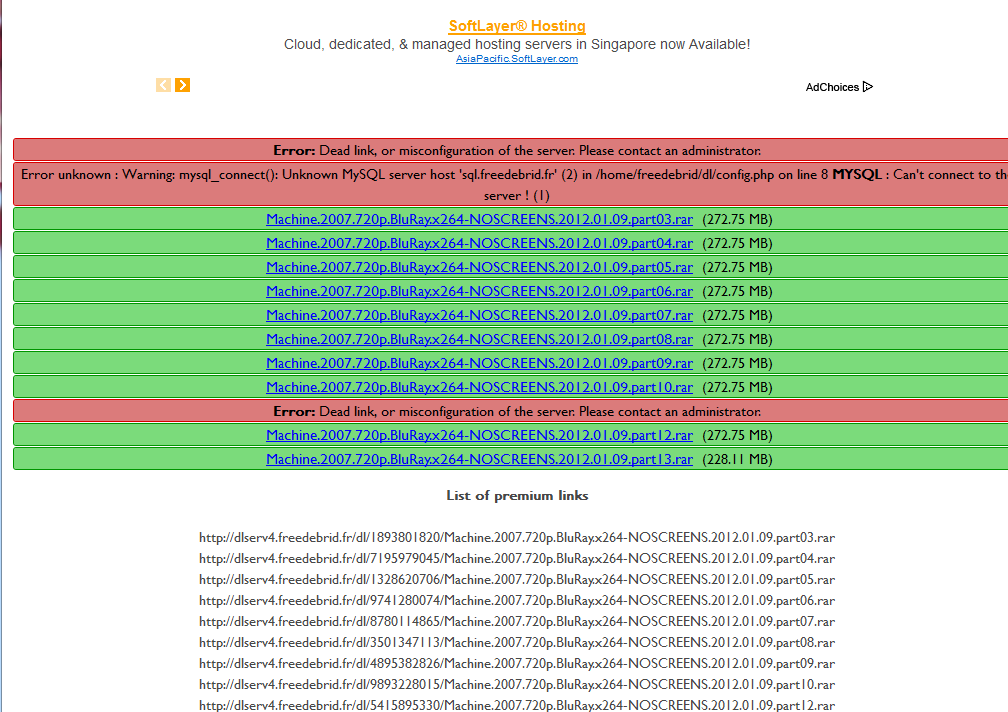Click the premium URL ending part05.rar
The image size is (1008, 712).
pyautogui.click(x=517, y=580)
